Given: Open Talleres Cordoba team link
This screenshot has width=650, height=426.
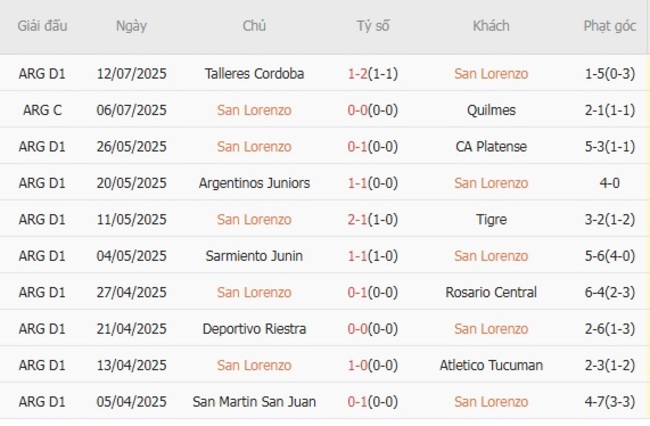Looking at the screenshot, I should tap(255, 74).
